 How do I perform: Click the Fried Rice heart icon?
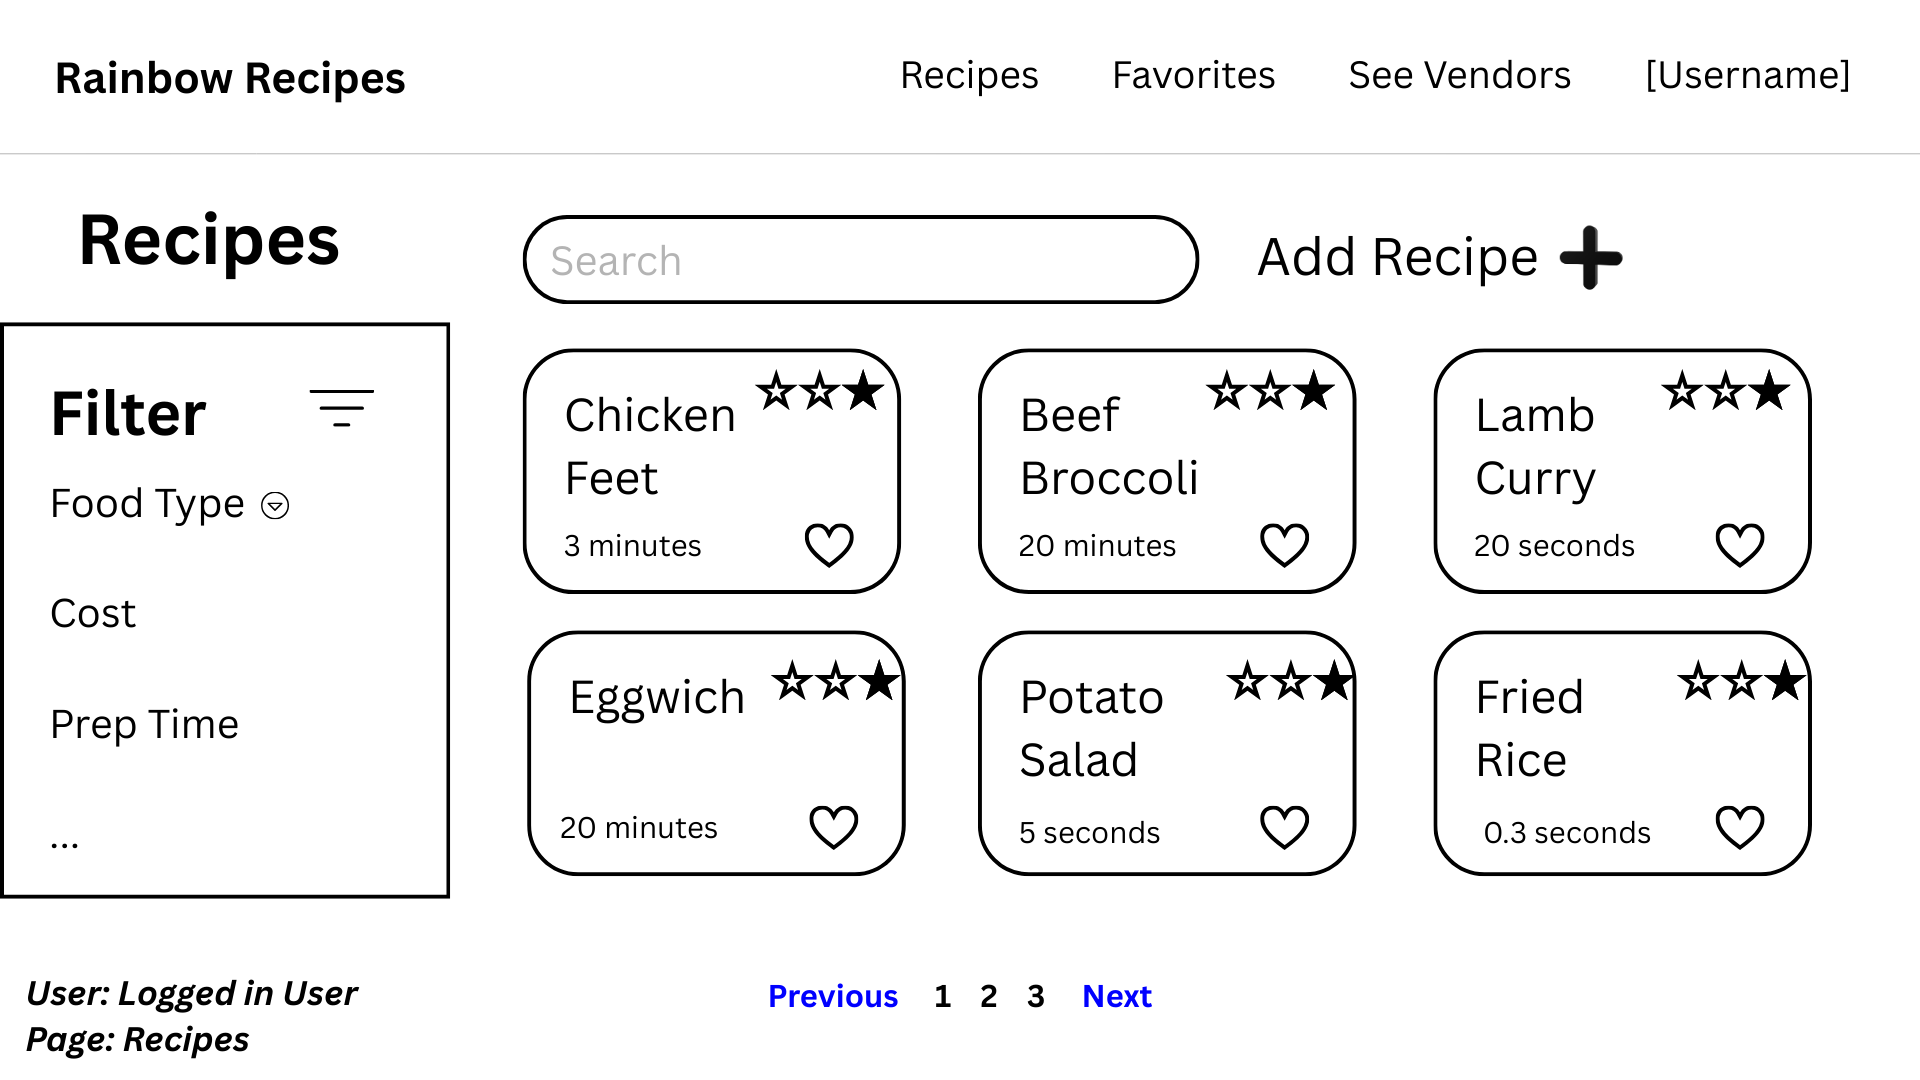(x=1739, y=827)
